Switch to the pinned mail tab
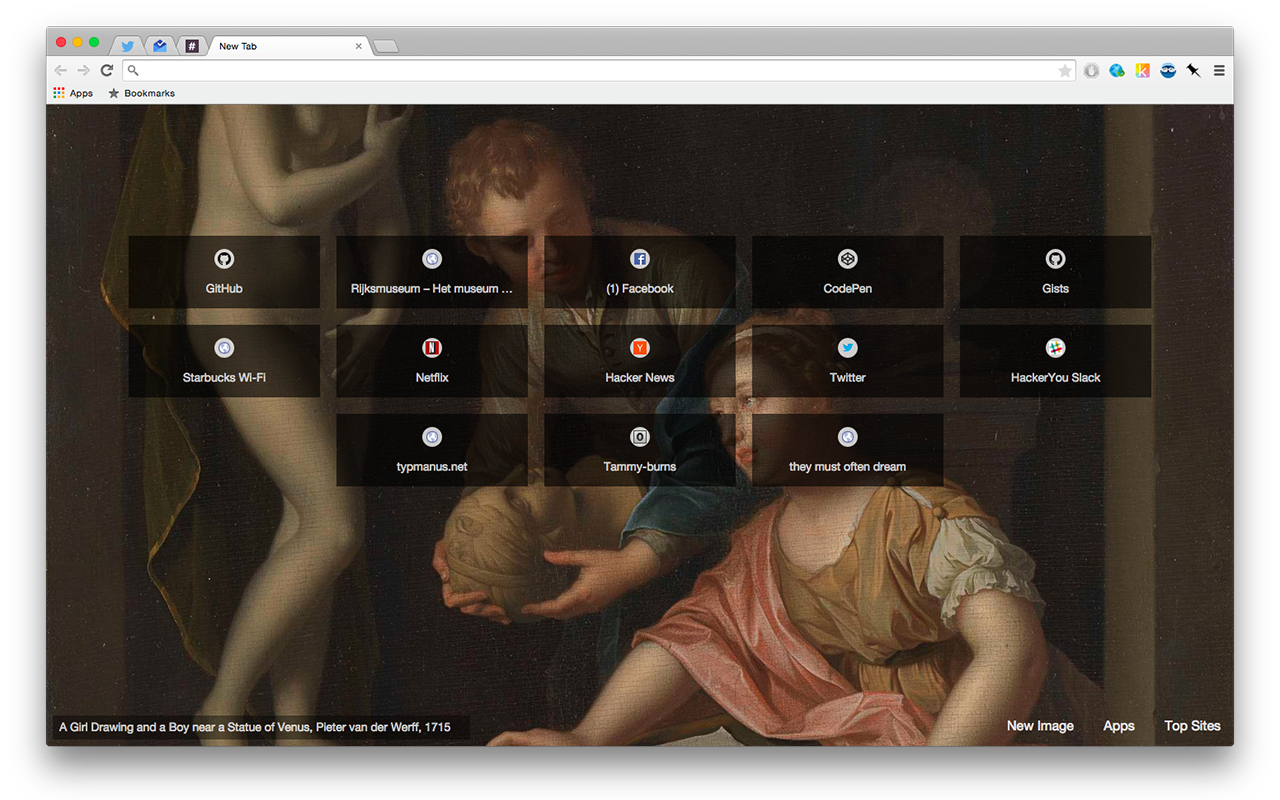 click(159, 46)
